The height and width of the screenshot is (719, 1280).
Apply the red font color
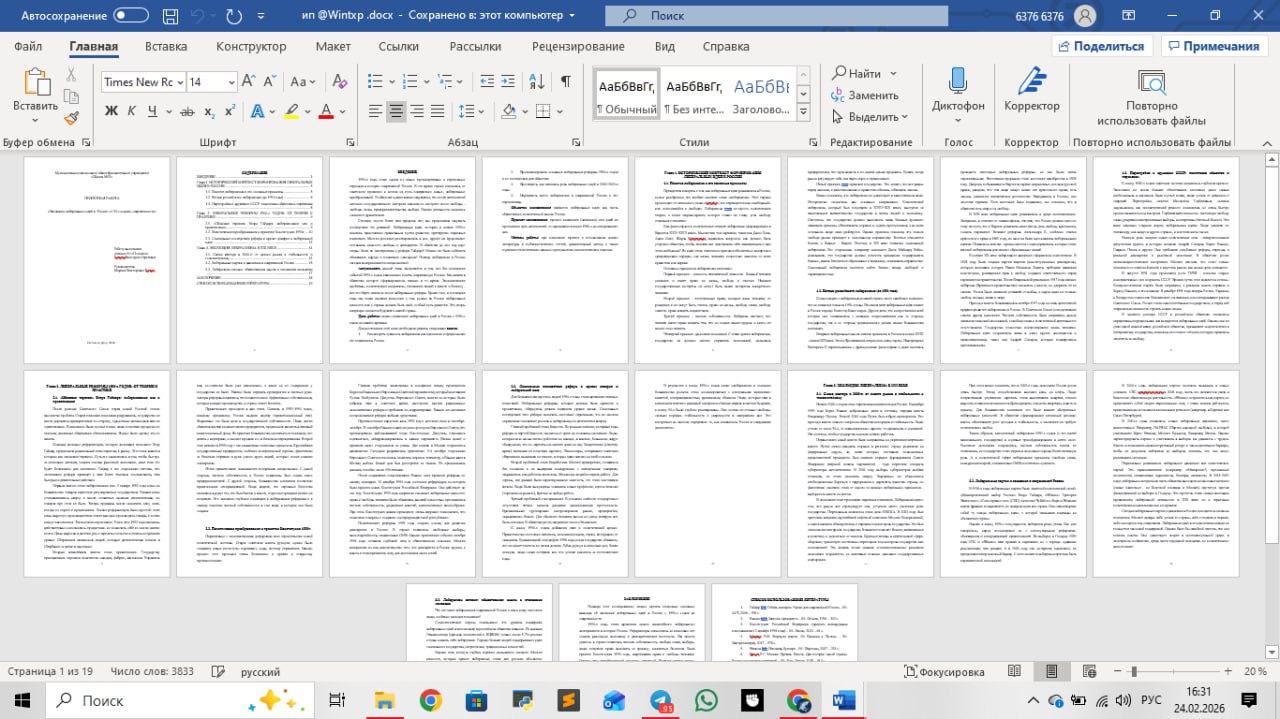click(x=326, y=111)
